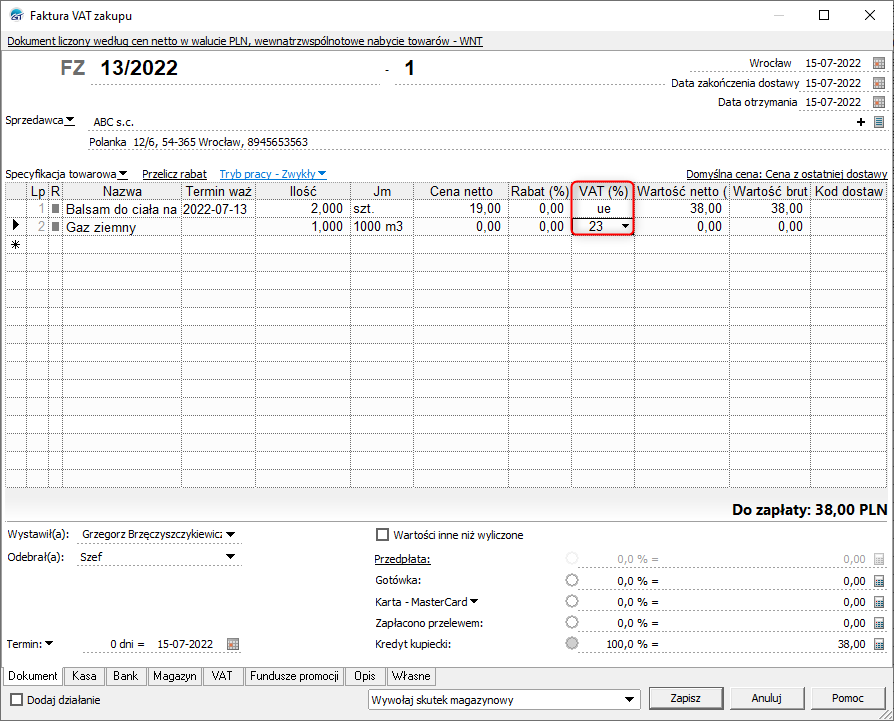Switch to the Magazyn tab

175,677
